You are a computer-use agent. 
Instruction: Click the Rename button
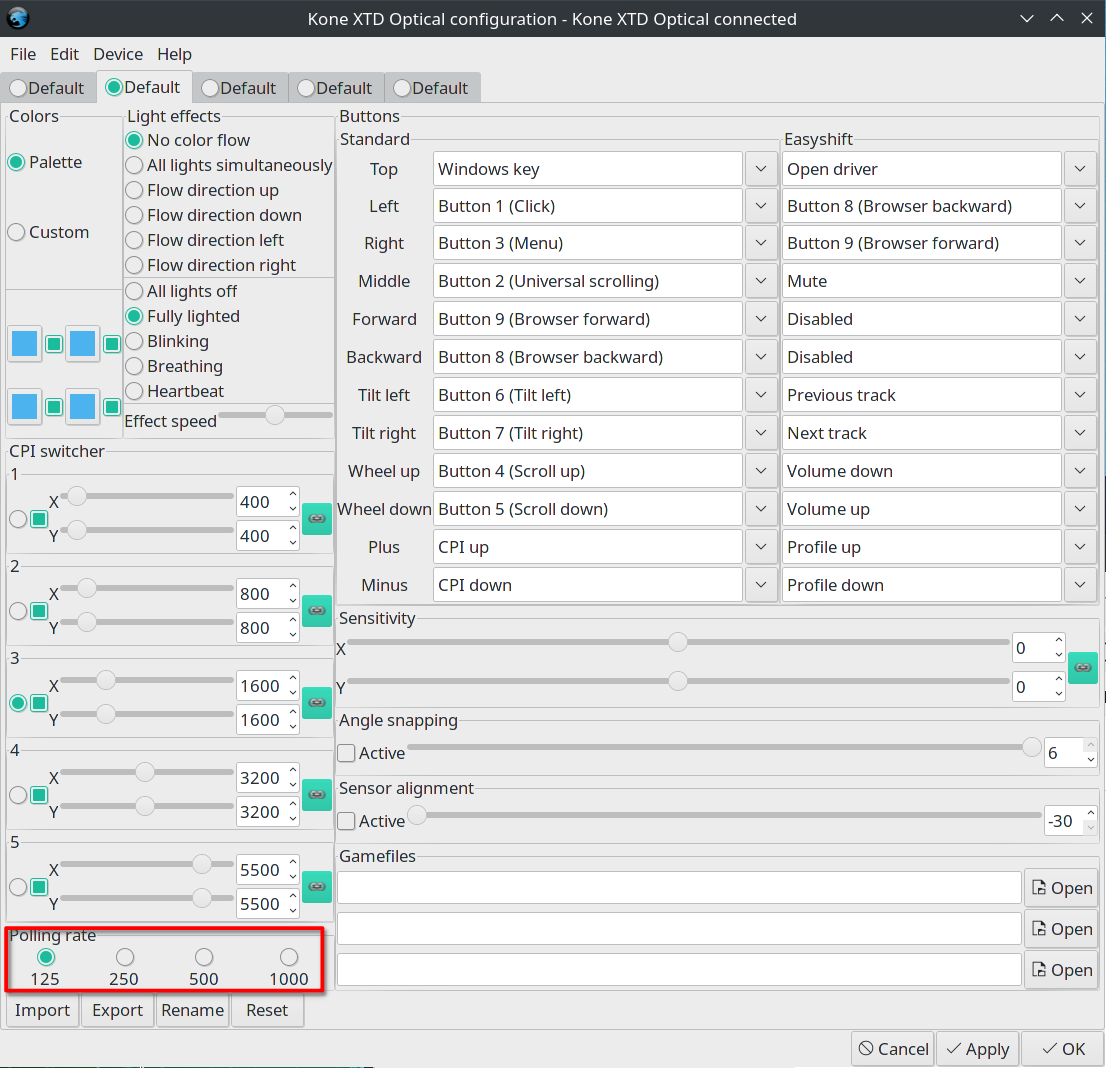[x=192, y=1010]
